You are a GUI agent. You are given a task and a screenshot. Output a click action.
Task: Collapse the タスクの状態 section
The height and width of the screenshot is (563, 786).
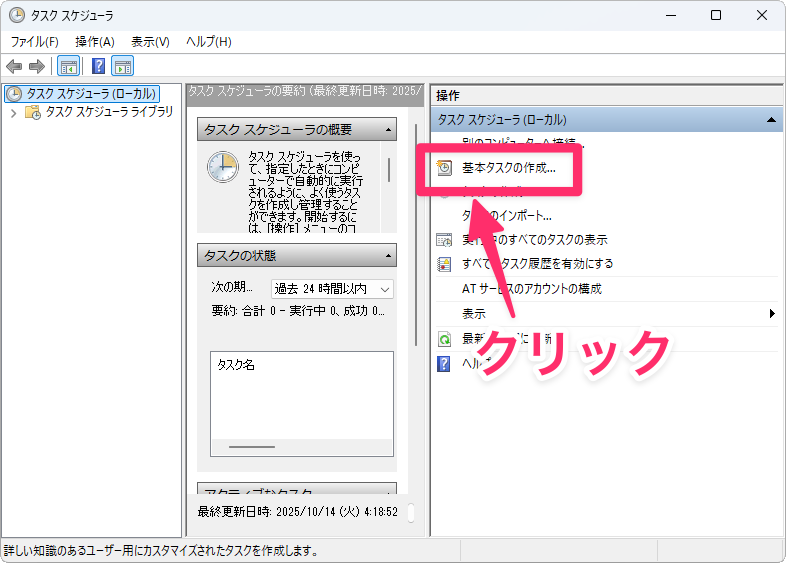386,256
